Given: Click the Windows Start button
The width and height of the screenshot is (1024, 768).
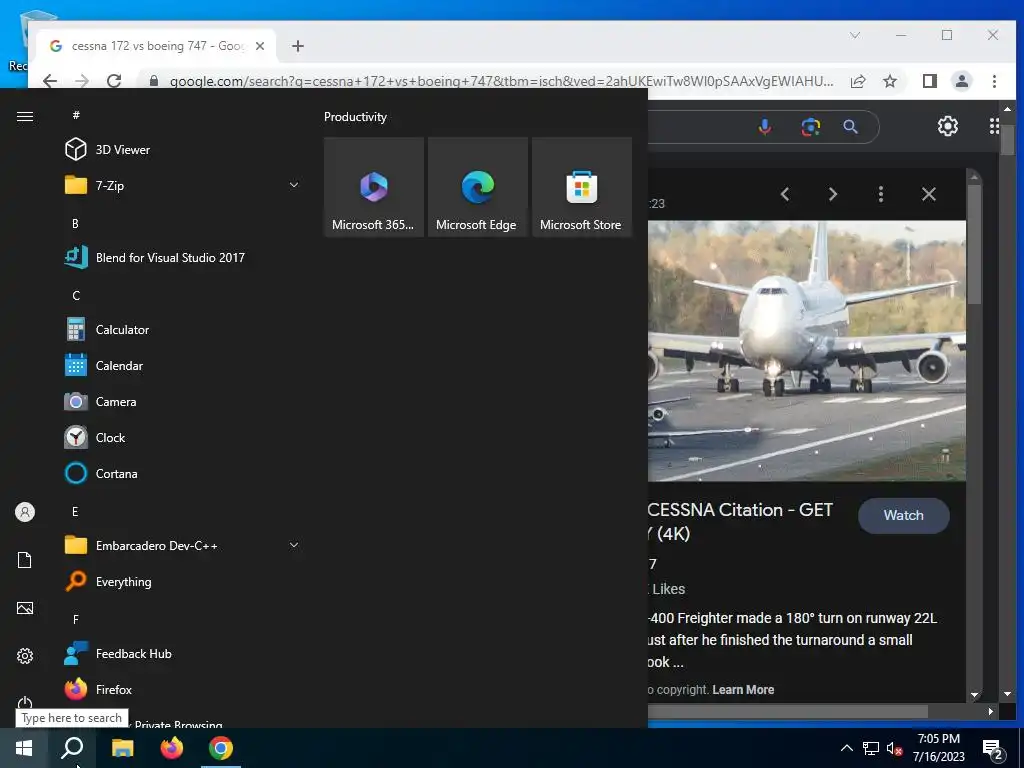Looking at the screenshot, I should (x=24, y=748).
